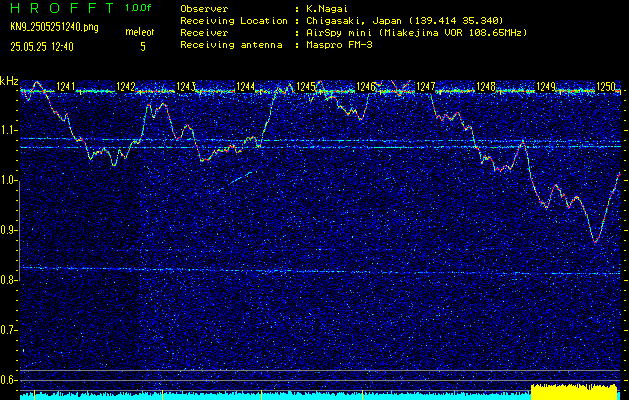Click the AirSpy mini receiver text
This screenshot has width=629, height=400.
tap(416, 33)
